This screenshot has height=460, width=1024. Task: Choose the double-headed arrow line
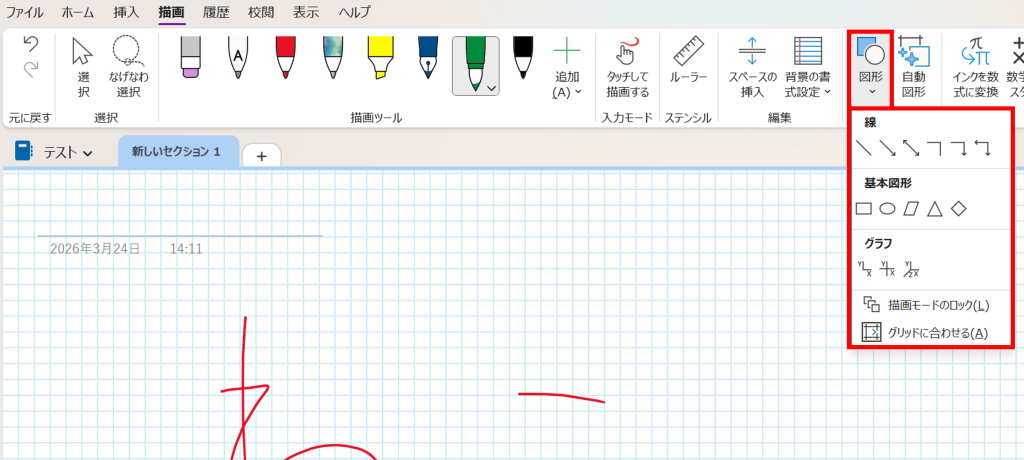(911, 148)
